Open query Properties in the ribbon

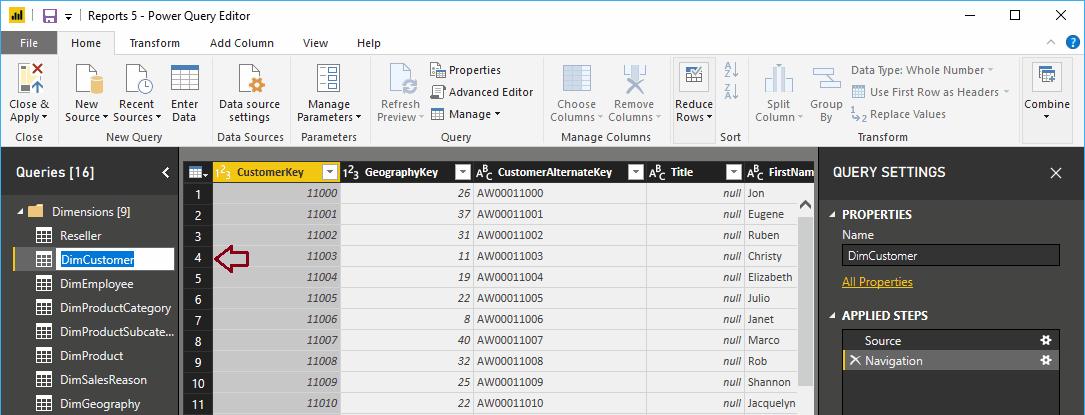coord(466,70)
